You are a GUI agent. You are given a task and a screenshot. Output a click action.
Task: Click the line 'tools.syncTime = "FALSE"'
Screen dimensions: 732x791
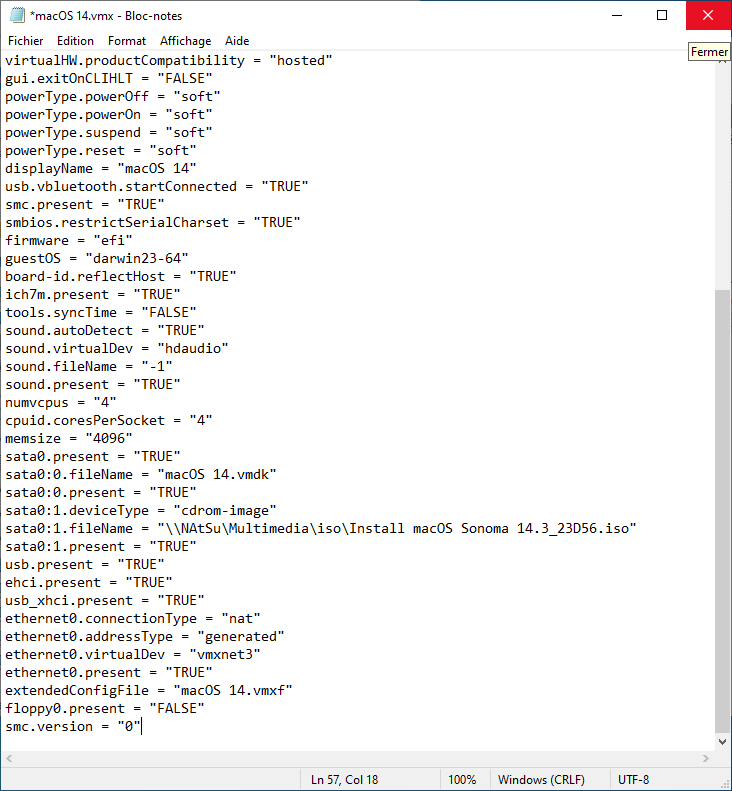pos(100,312)
